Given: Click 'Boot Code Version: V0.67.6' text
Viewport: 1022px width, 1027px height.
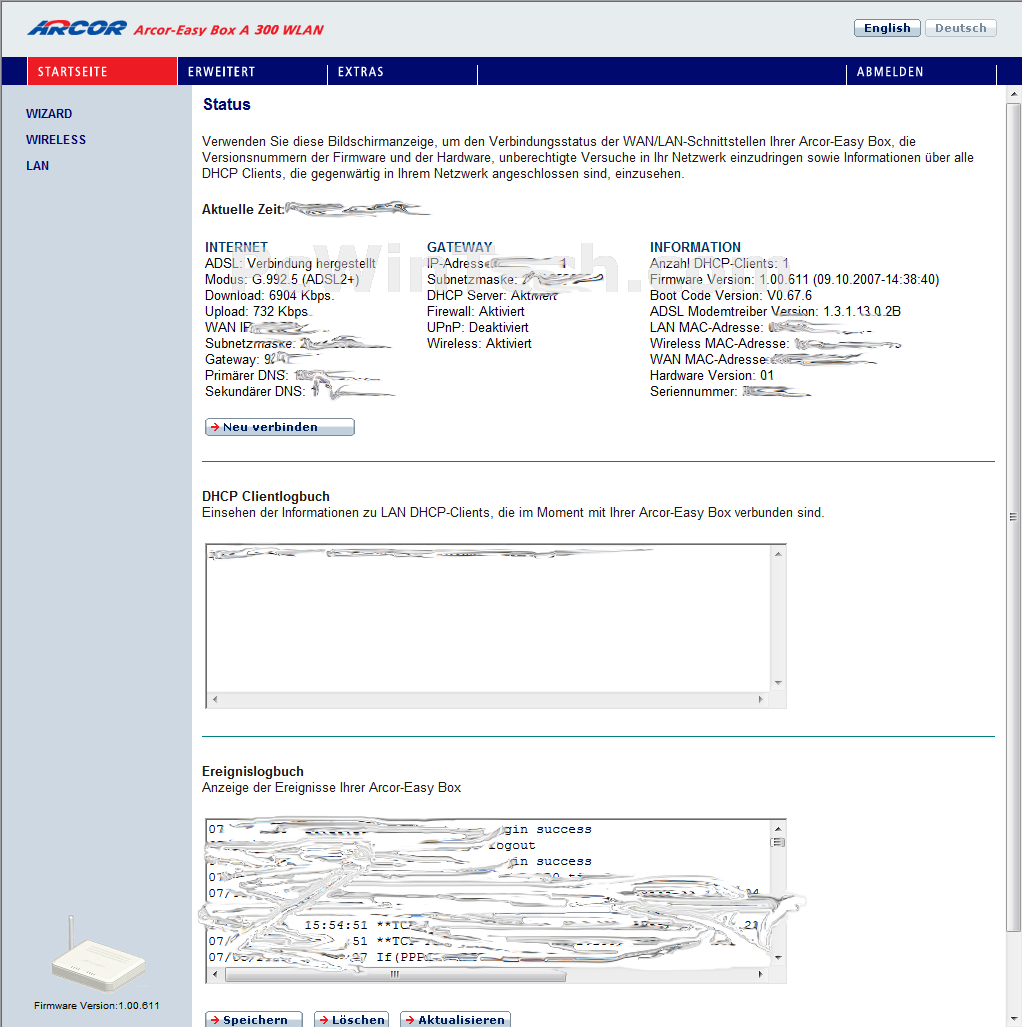Looking at the screenshot, I should [x=730, y=295].
